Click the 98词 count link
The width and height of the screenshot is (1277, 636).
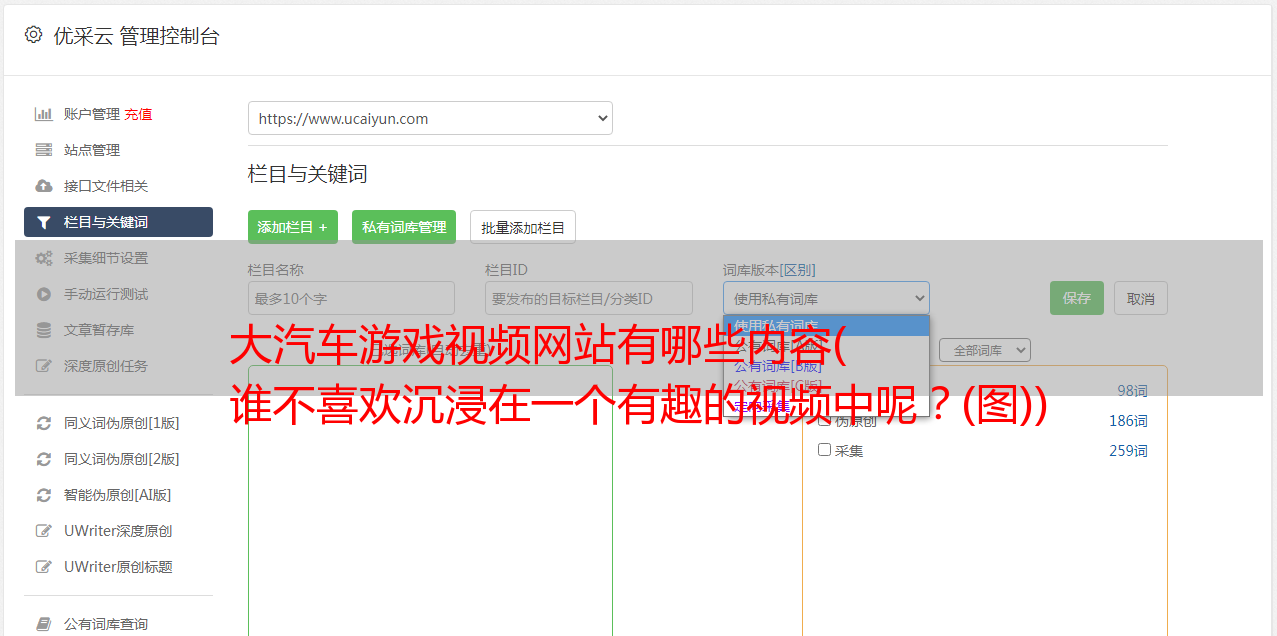point(1132,391)
